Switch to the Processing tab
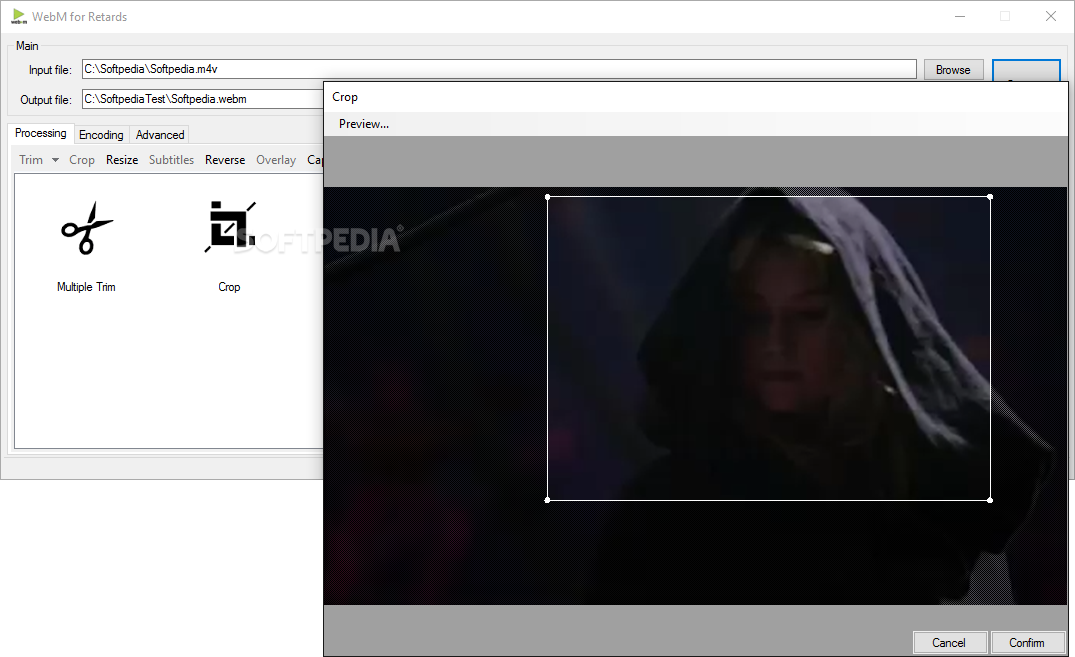This screenshot has height=657, width=1075. click(x=40, y=133)
